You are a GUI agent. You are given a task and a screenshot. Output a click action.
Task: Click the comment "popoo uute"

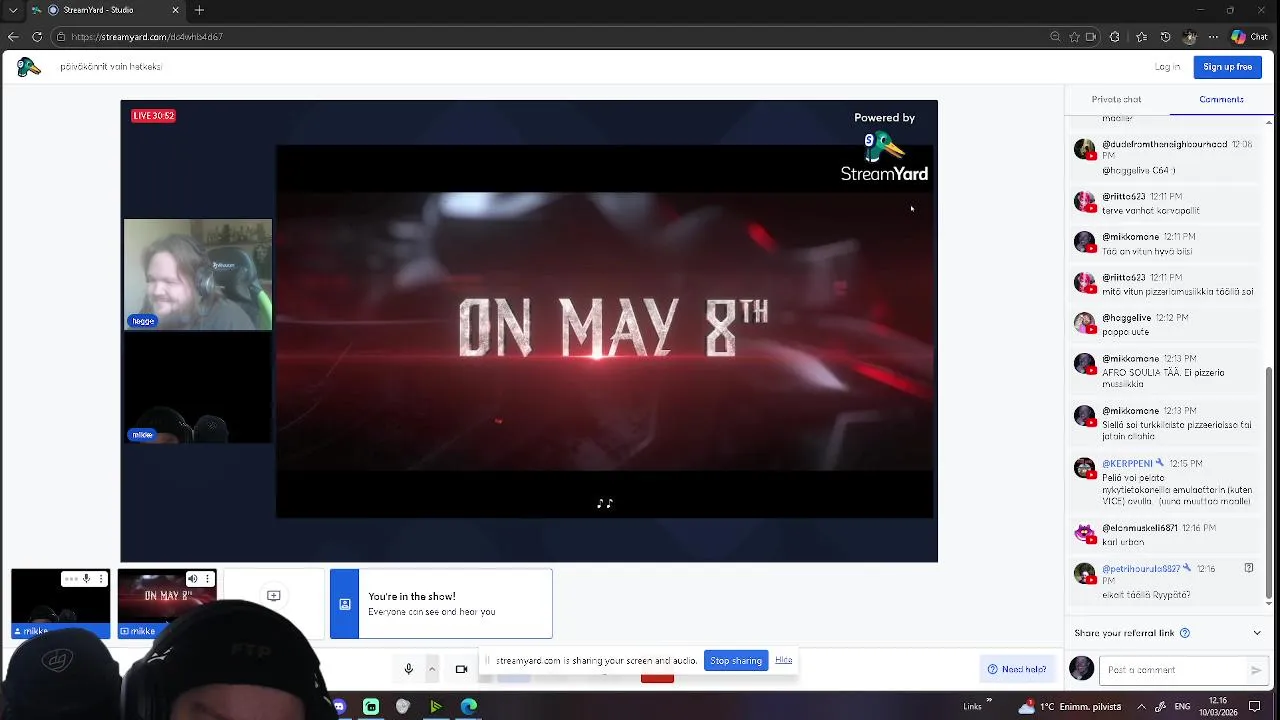point(1125,331)
